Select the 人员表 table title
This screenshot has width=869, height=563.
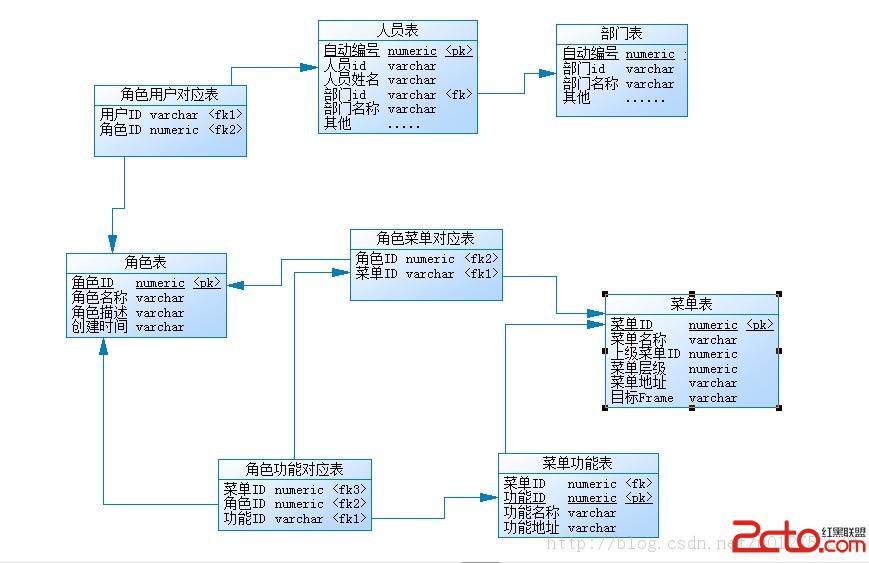tap(397, 30)
